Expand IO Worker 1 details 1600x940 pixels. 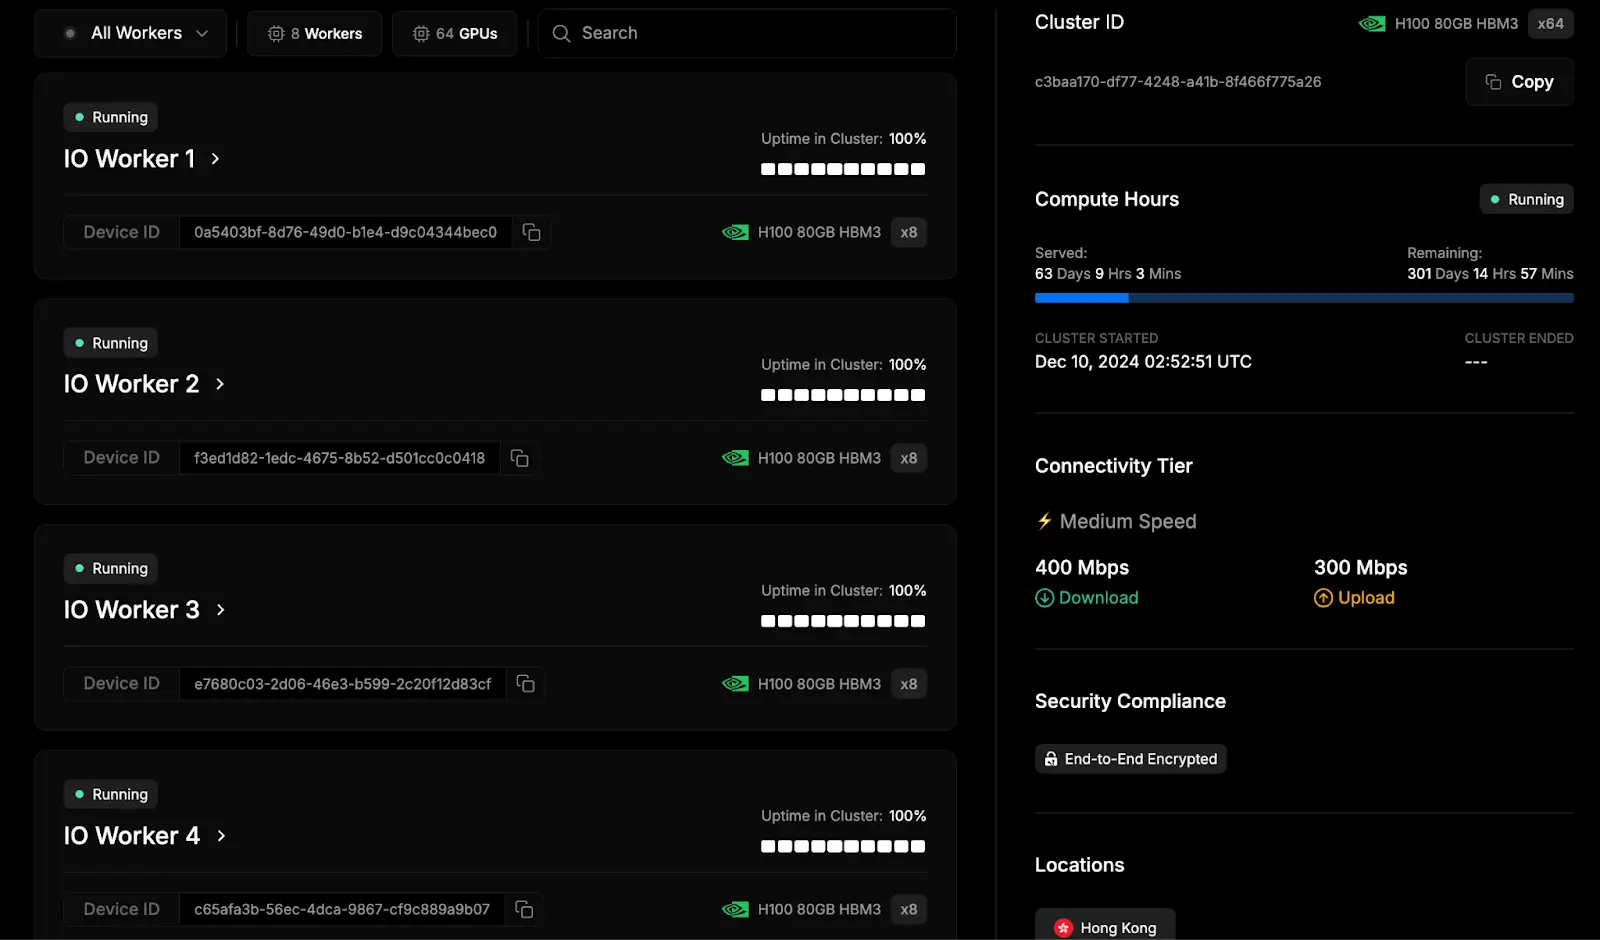click(215, 158)
